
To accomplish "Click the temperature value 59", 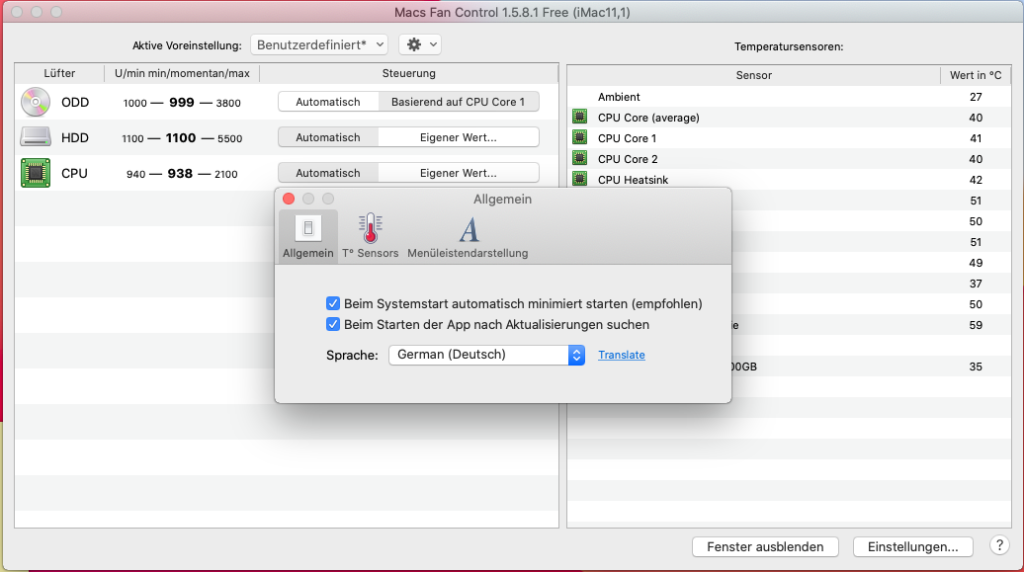I will (976, 325).
